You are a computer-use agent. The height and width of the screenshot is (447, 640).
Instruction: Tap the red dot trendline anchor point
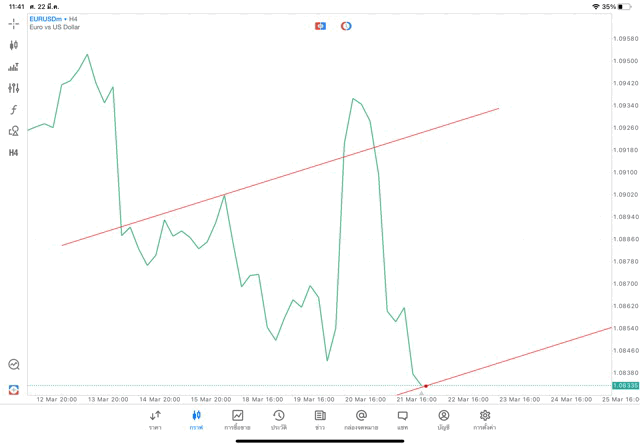(x=426, y=386)
